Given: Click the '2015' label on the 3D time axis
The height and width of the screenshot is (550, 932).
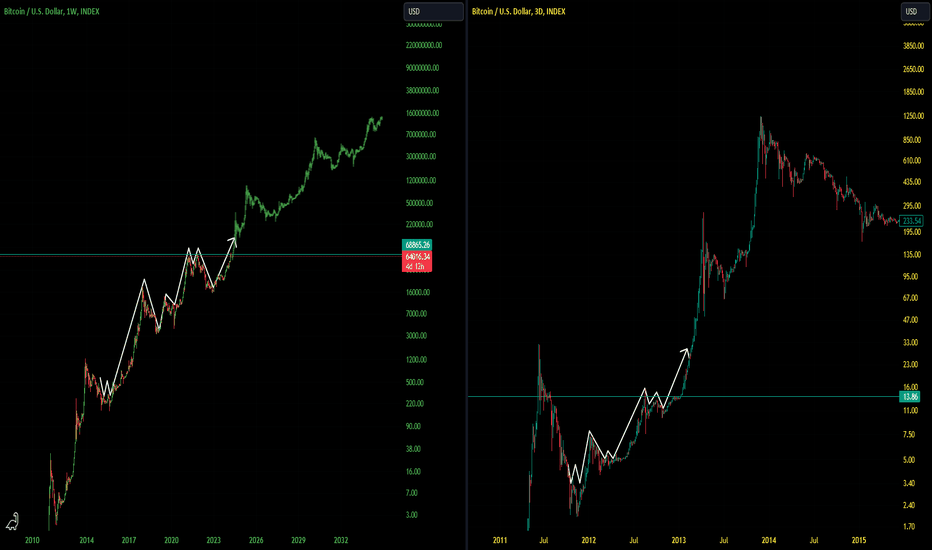Looking at the screenshot, I should click(859, 540).
